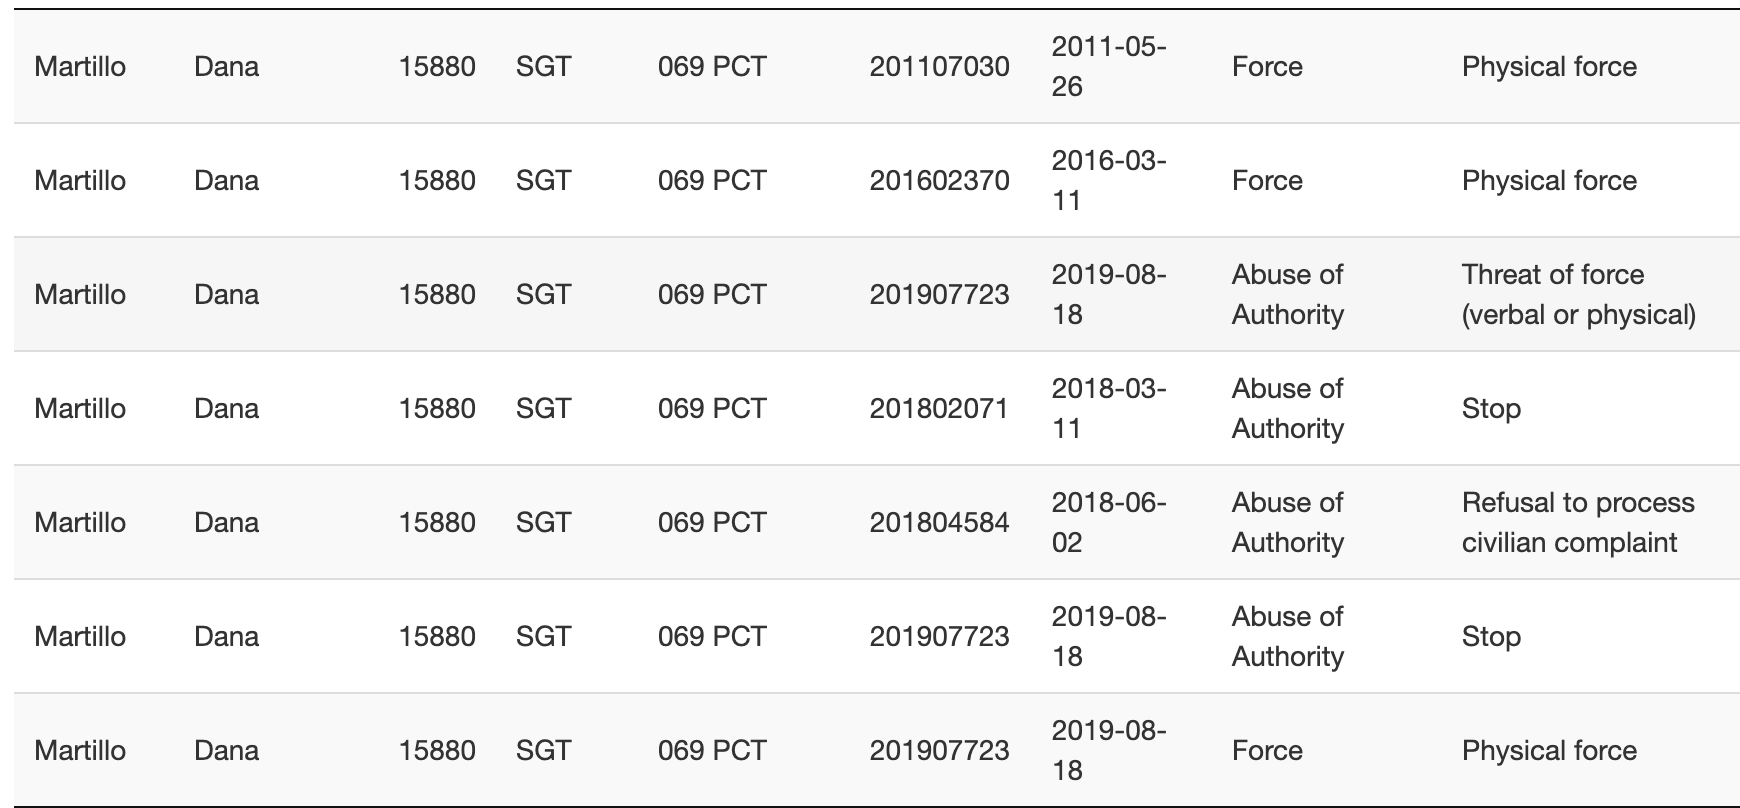Click complaint ID 201107030

(939, 67)
